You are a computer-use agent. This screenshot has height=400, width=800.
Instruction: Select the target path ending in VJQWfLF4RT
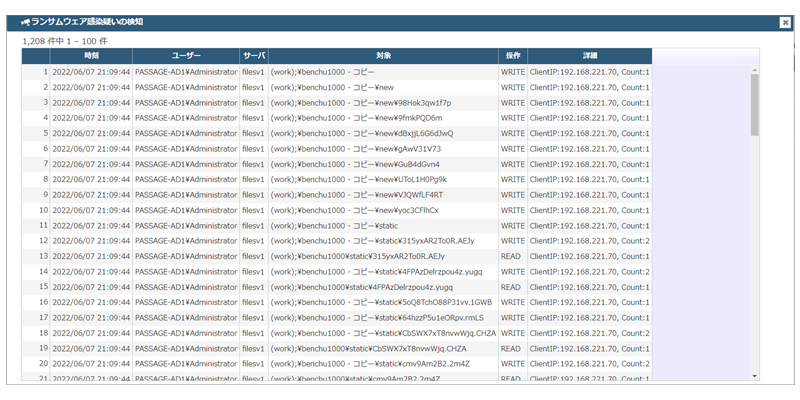click(x=357, y=195)
